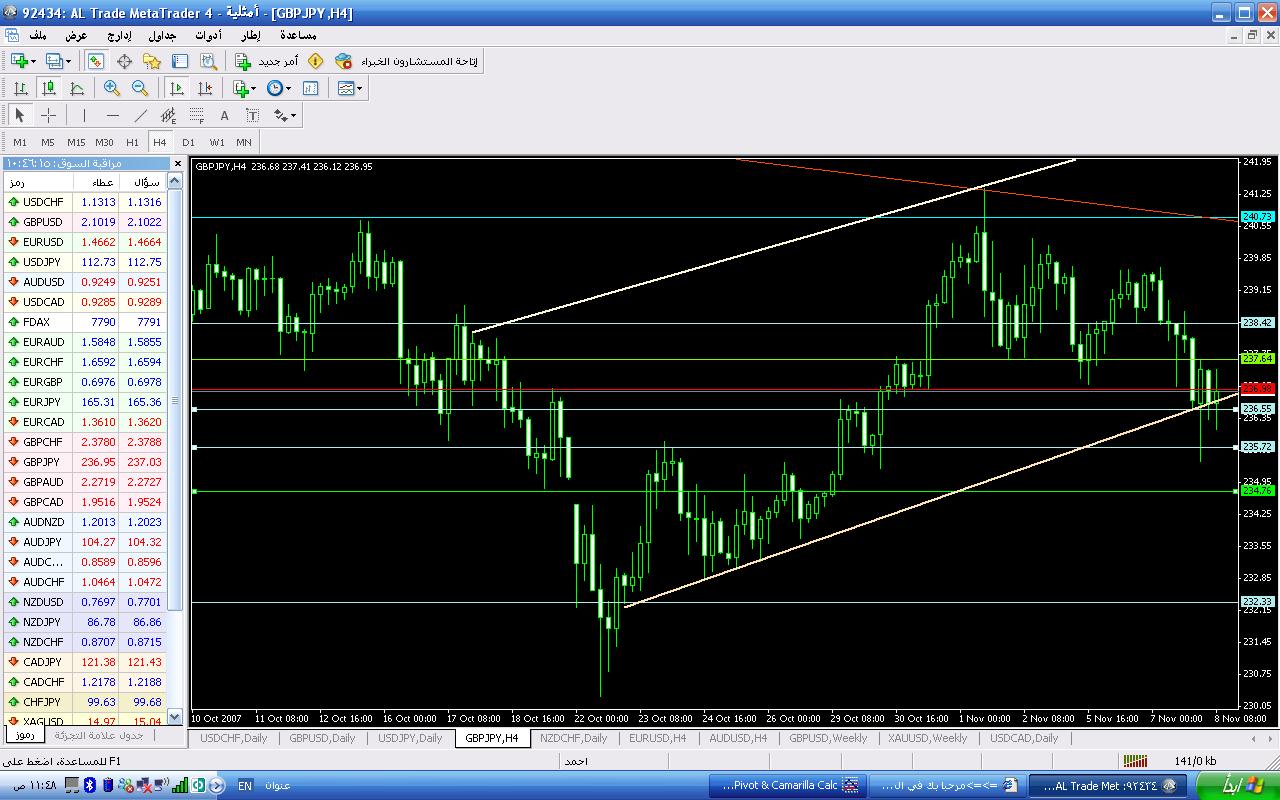Select the Text Label tool
Viewport: 1280px width, 800px height.
point(253,115)
